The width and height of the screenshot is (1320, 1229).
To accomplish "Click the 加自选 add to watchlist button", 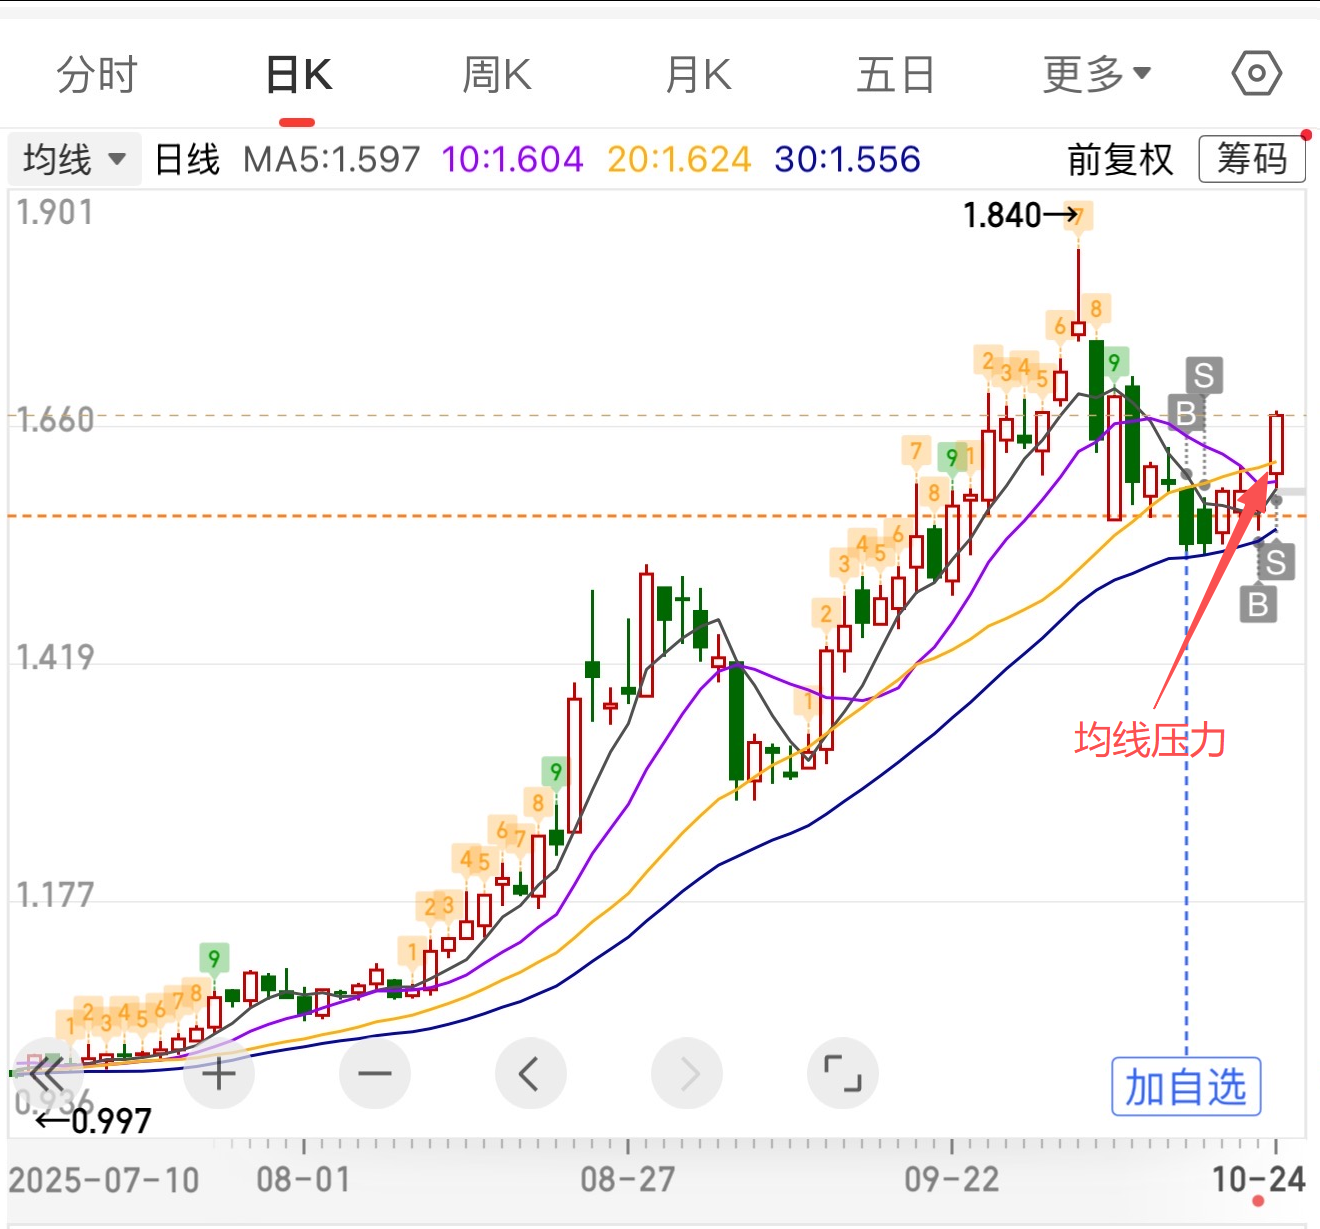I will pyautogui.click(x=1186, y=1087).
